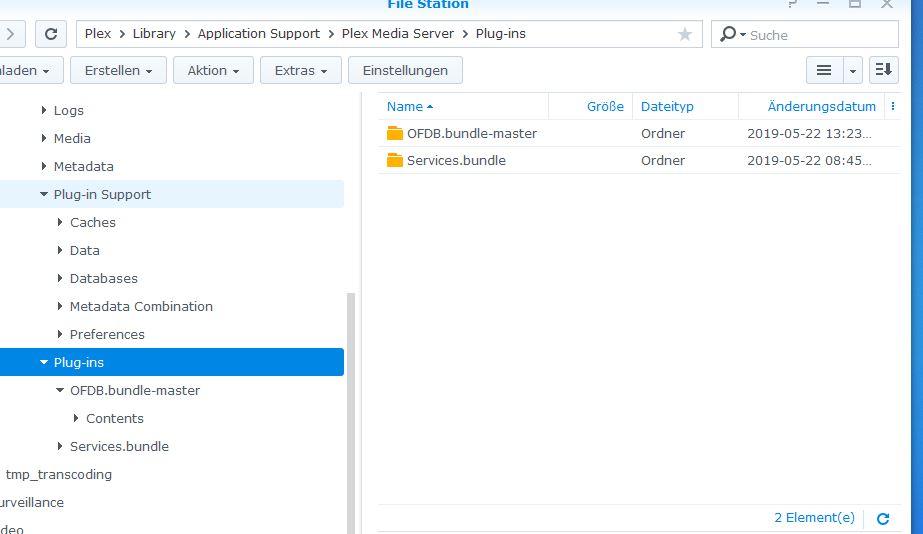
Task: Click the folder tree vertical scrollbar
Action: (x=351, y=413)
